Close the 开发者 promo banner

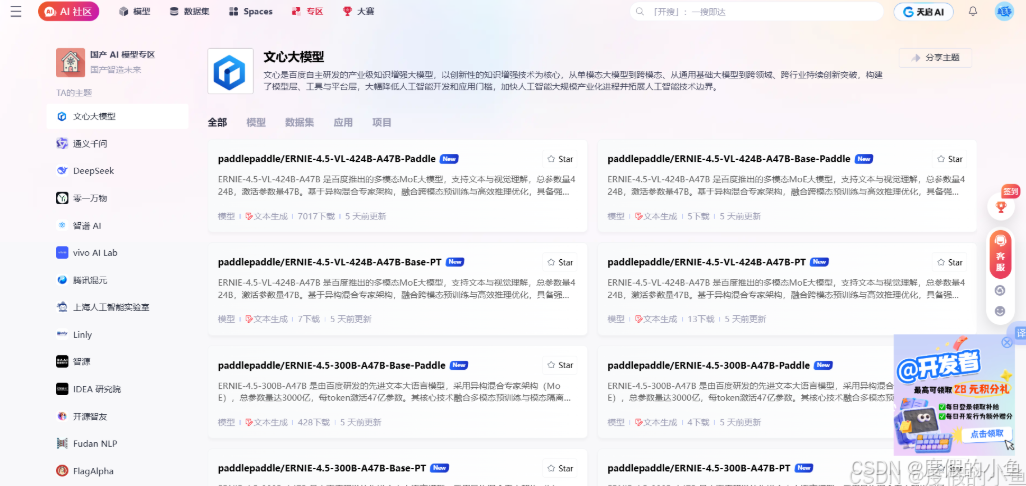coord(1007,343)
